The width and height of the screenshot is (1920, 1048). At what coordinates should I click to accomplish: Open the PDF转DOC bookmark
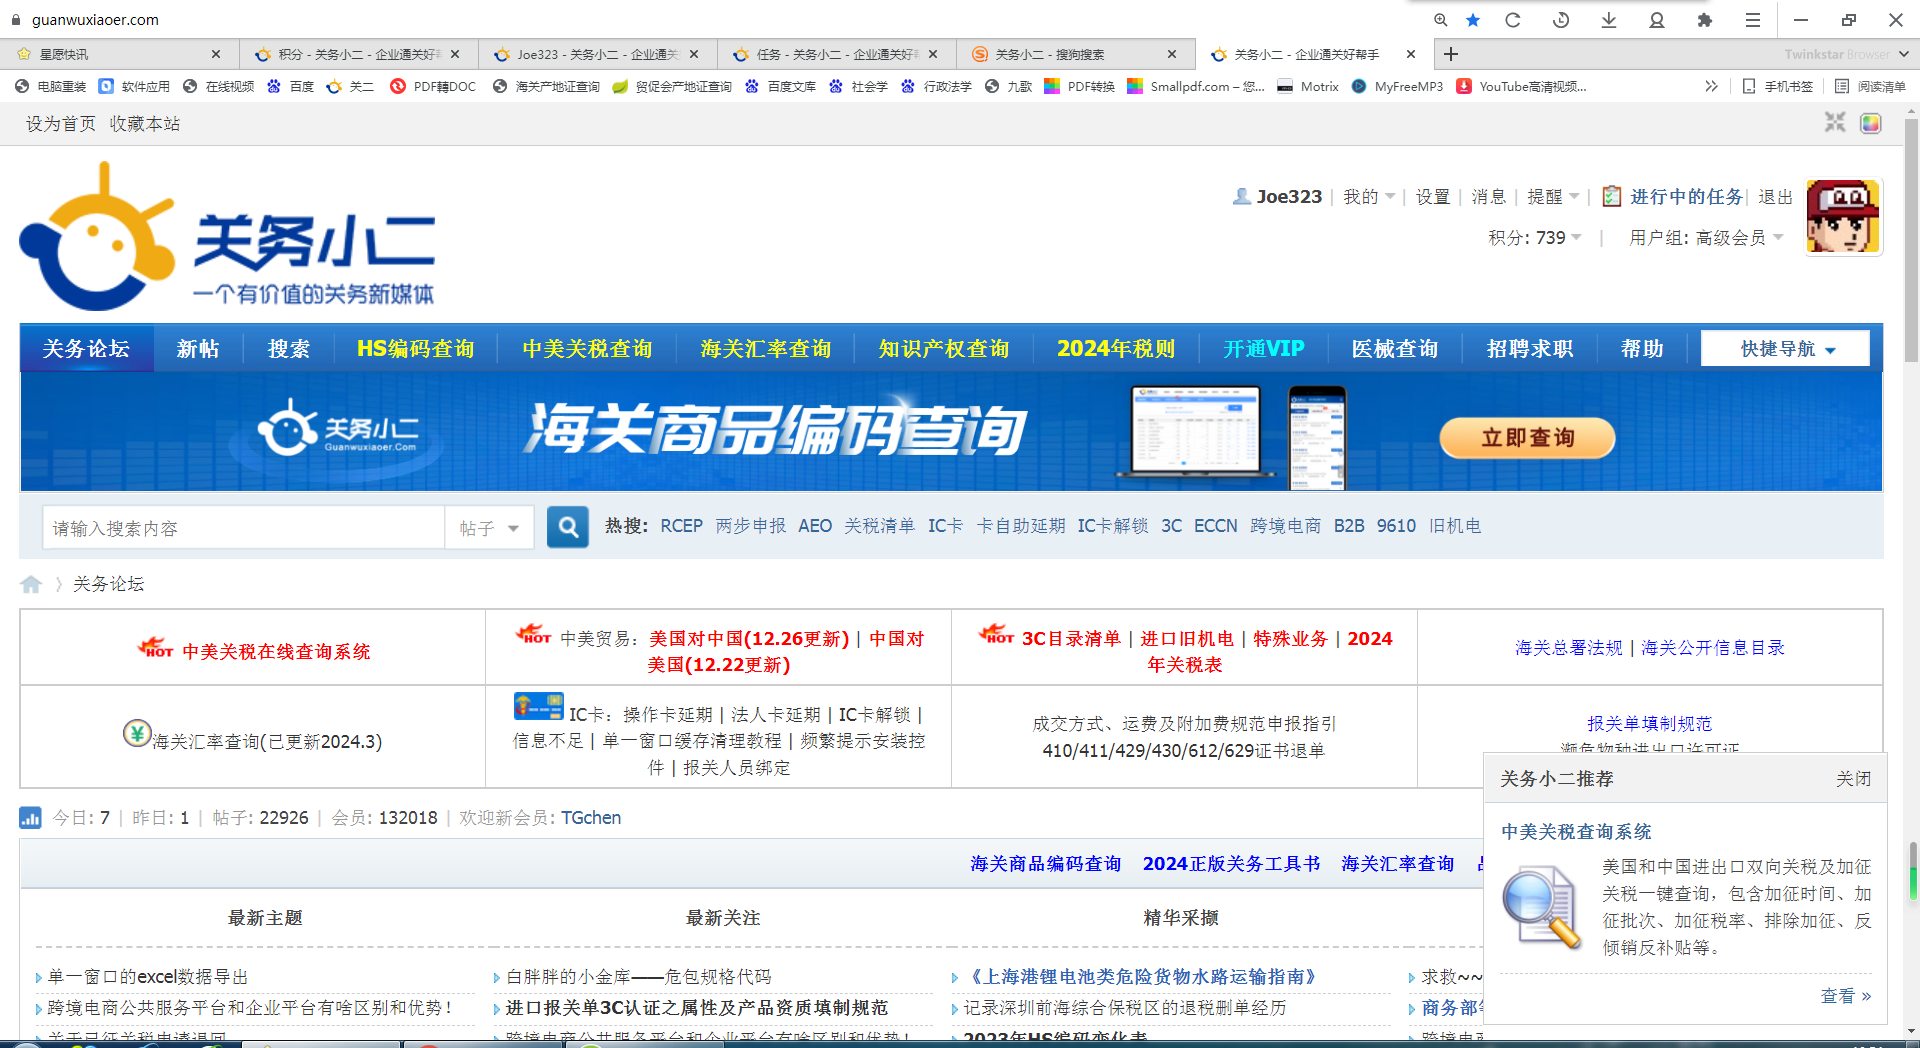pyautogui.click(x=433, y=87)
